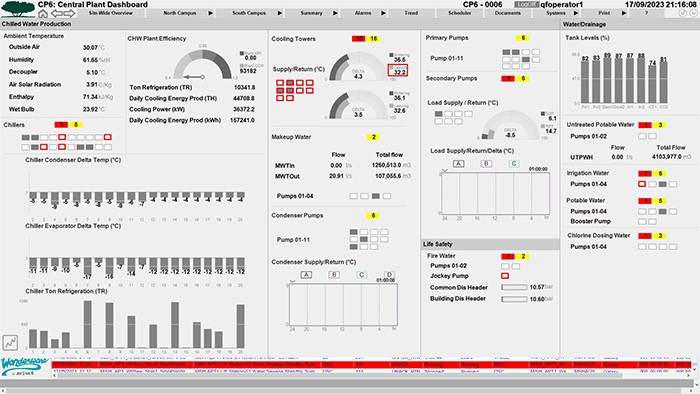The width and height of the screenshot is (700, 394).
Task: Select the first Irrigation Water pump box
Action: pos(642,184)
